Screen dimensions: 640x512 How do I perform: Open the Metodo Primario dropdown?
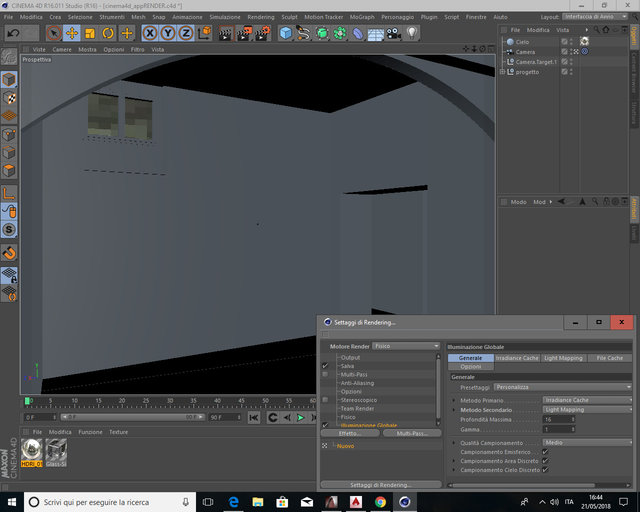587,400
